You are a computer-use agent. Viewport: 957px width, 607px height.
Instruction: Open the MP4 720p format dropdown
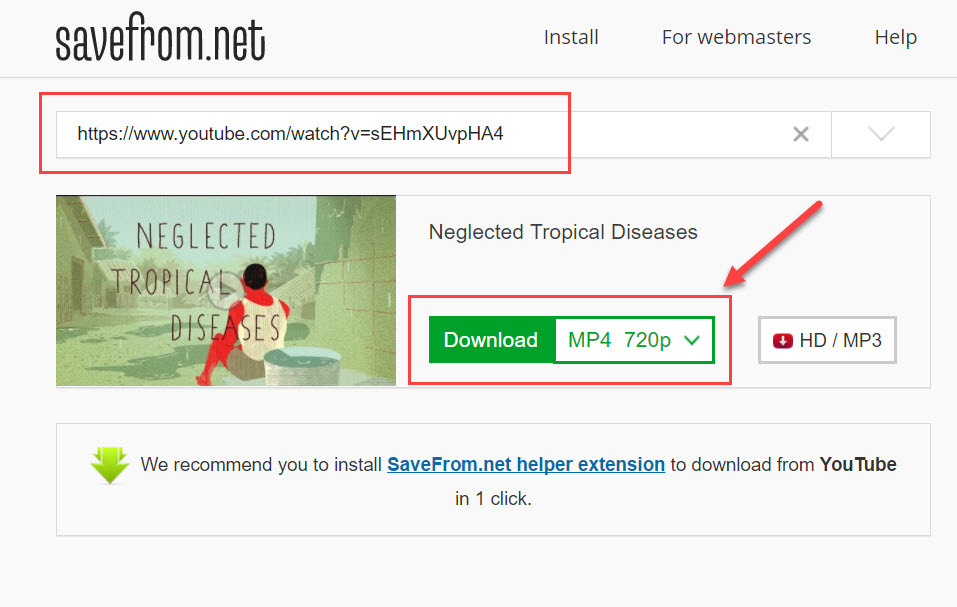click(x=634, y=340)
